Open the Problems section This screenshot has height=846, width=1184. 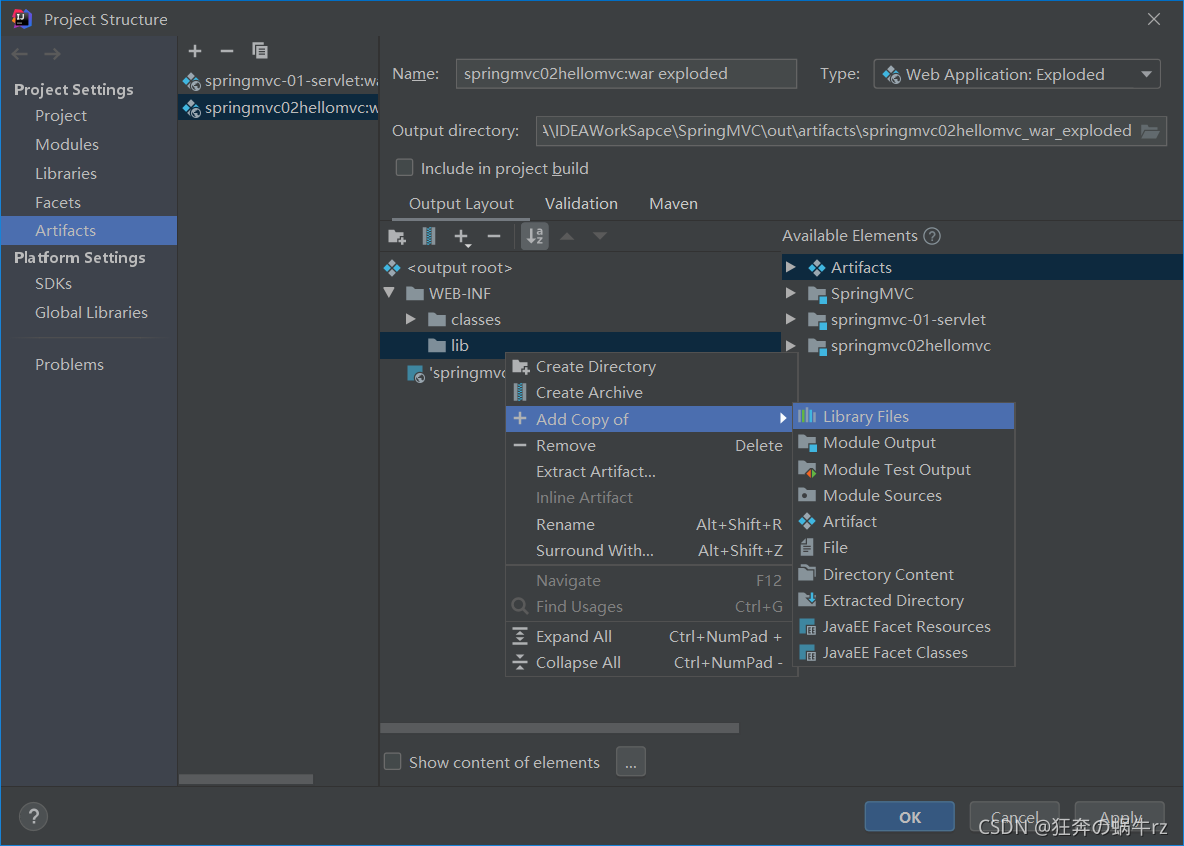pyautogui.click(x=69, y=364)
